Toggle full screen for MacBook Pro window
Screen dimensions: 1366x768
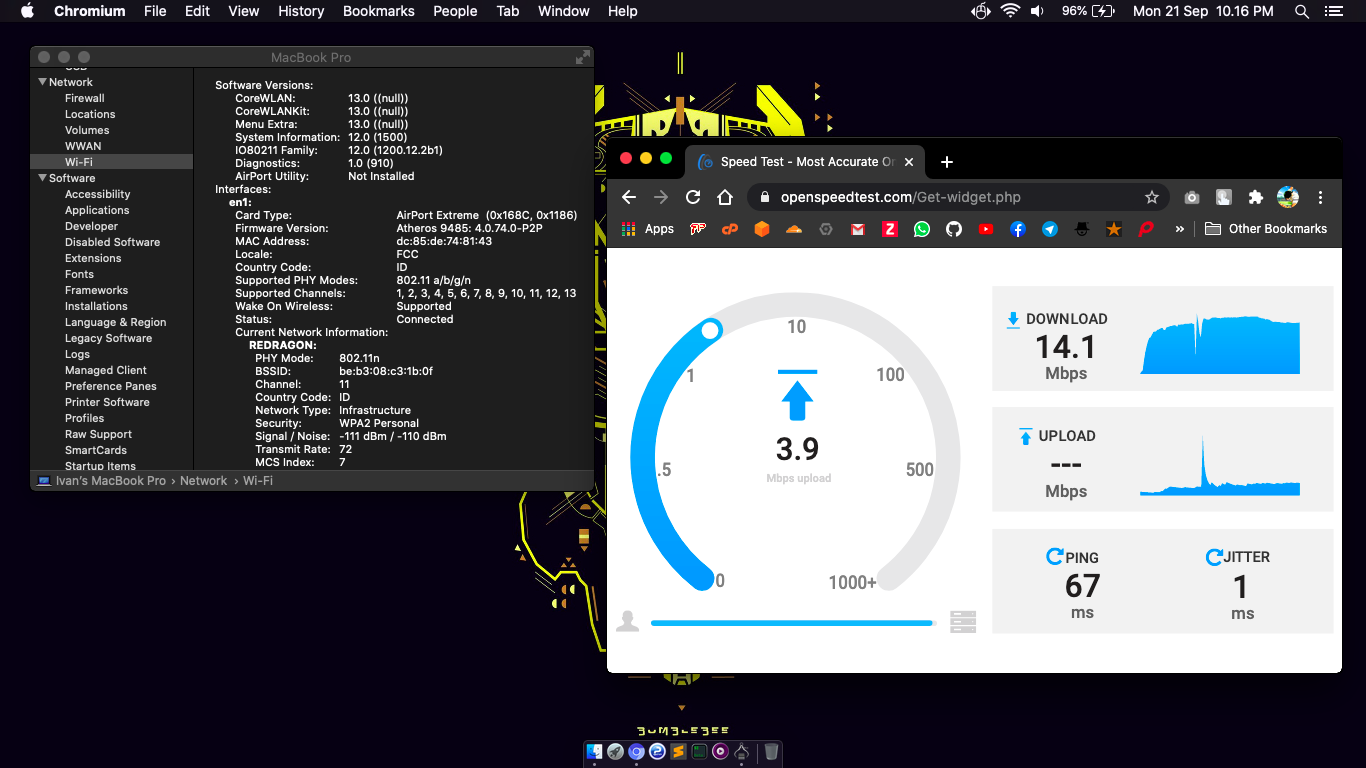coord(583,57)
